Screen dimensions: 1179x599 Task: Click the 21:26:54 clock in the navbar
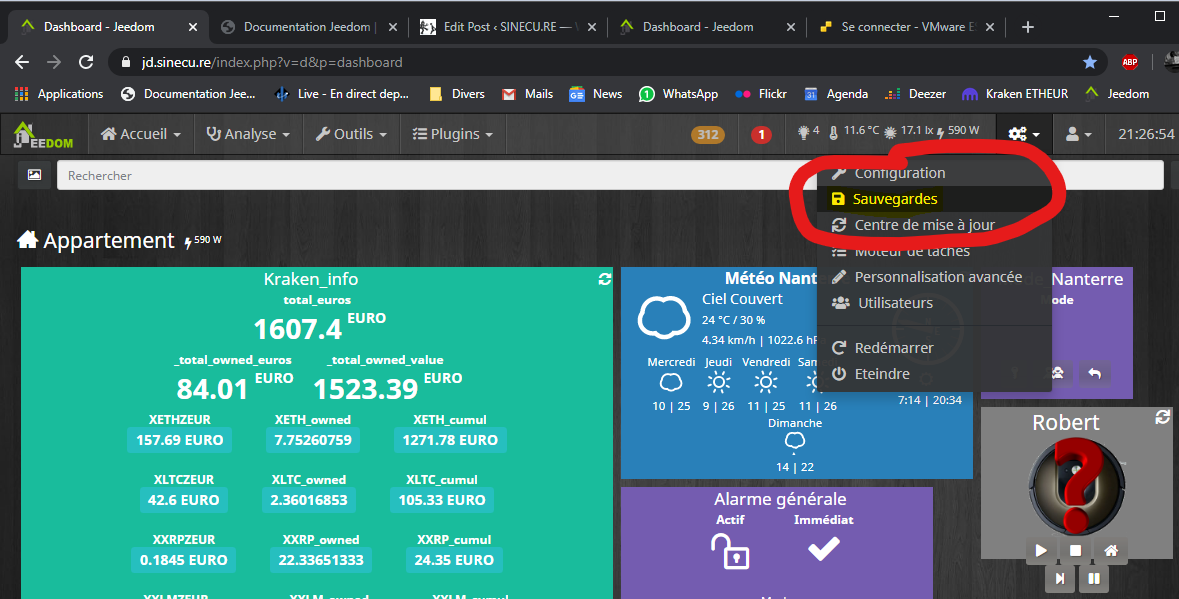pyautogui.click(x=1146, y=135)
